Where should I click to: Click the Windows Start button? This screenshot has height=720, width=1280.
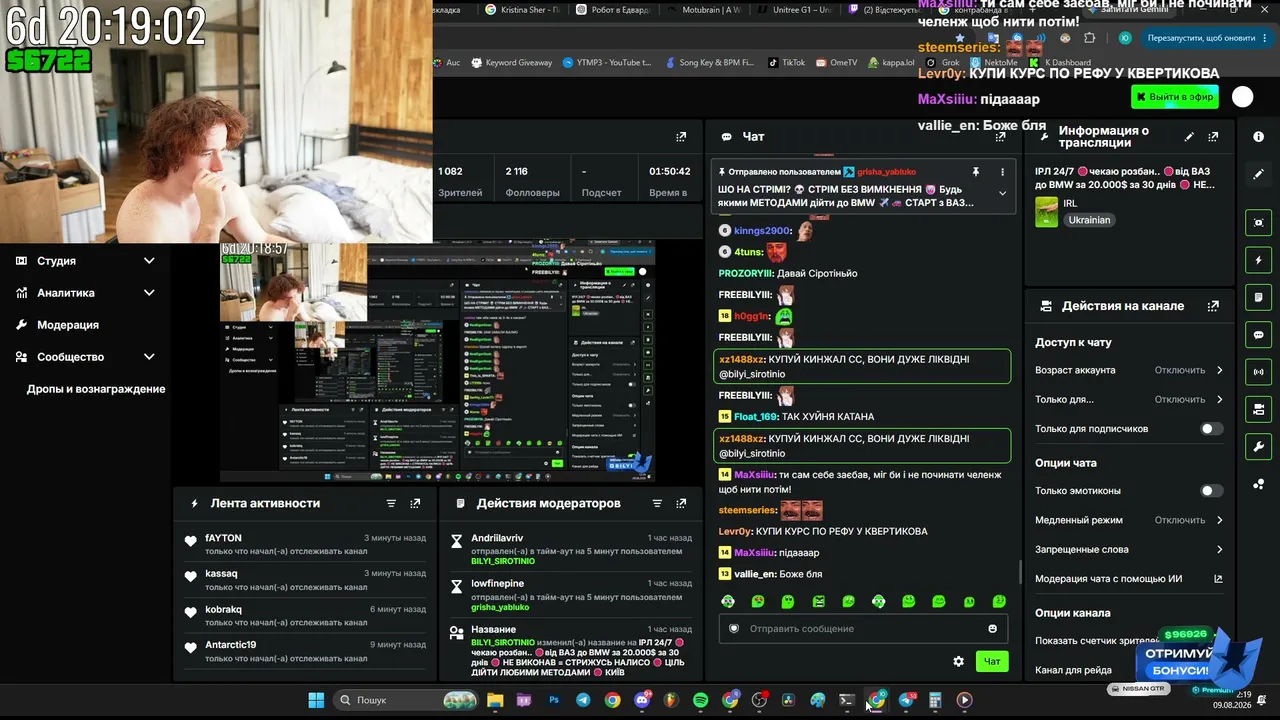click(x=316, y=701)
